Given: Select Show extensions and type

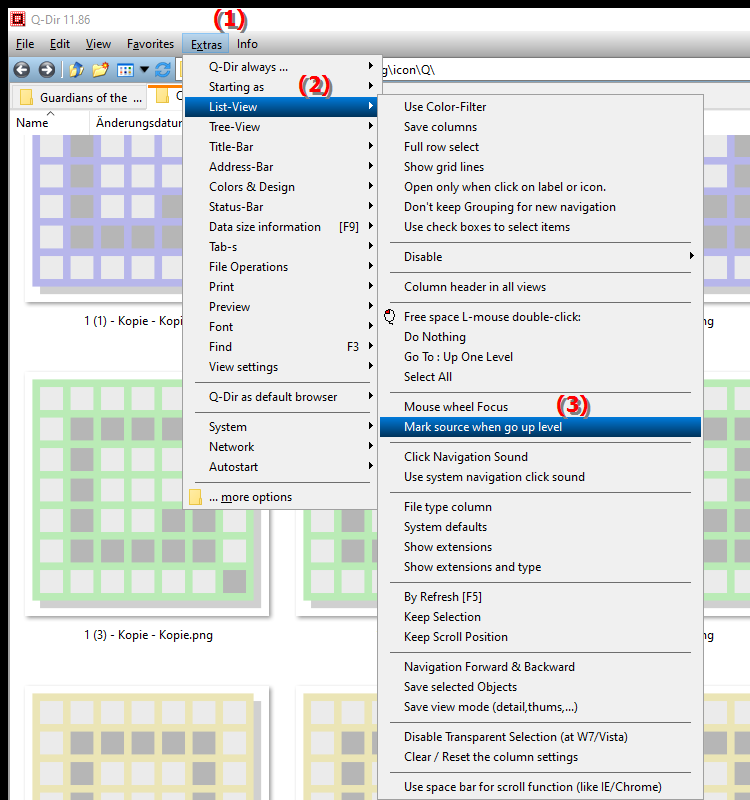Looking at the screenshot, I should pyautogui.click(x=540, y=567).
